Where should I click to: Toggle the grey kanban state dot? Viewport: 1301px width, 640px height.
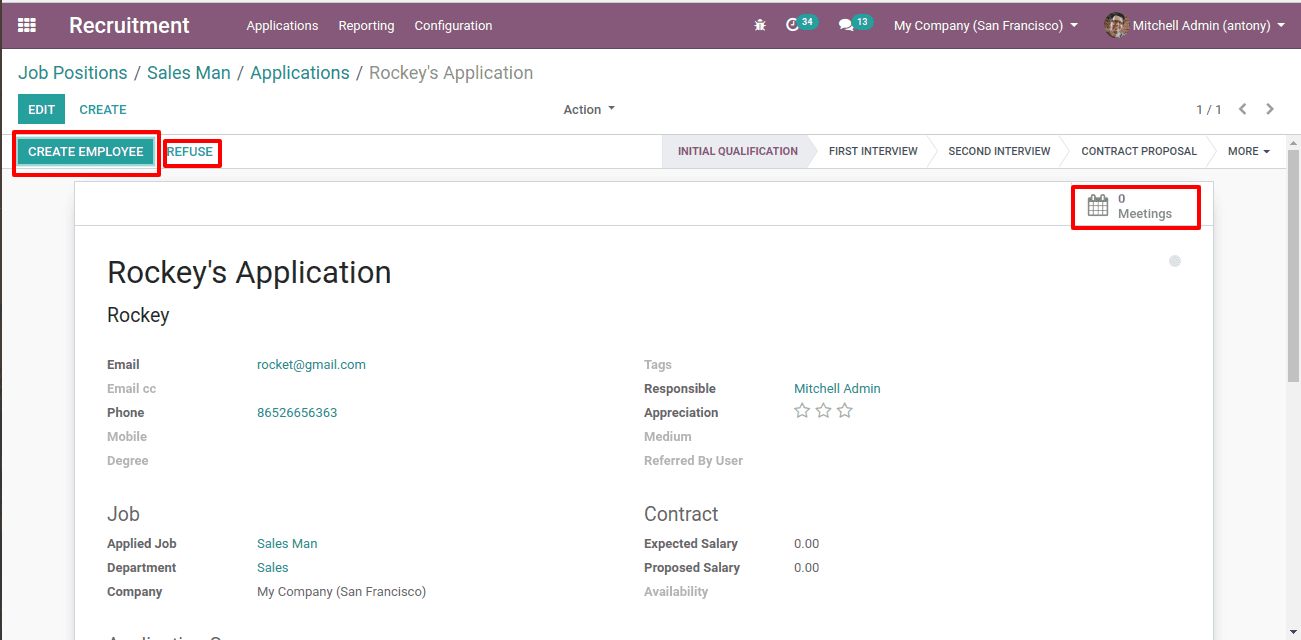tap(1175, 261)
